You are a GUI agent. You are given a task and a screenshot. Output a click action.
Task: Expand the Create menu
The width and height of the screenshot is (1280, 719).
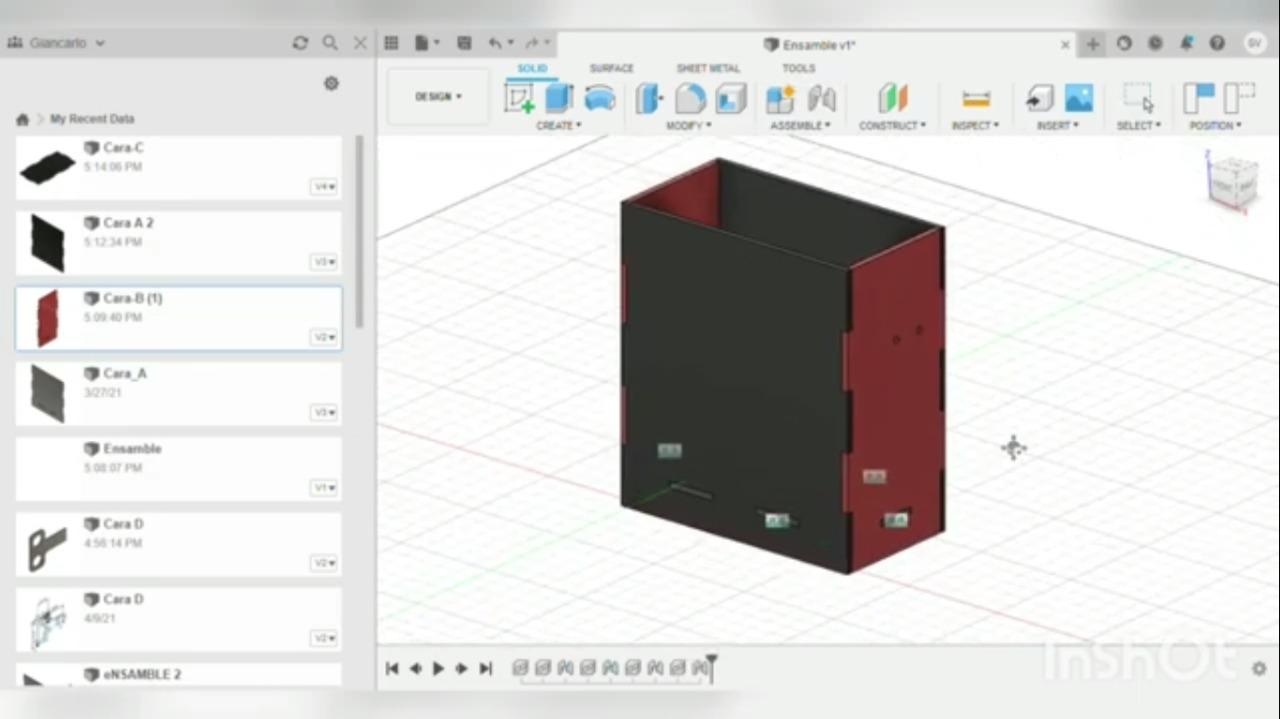[x=559, y=126]
